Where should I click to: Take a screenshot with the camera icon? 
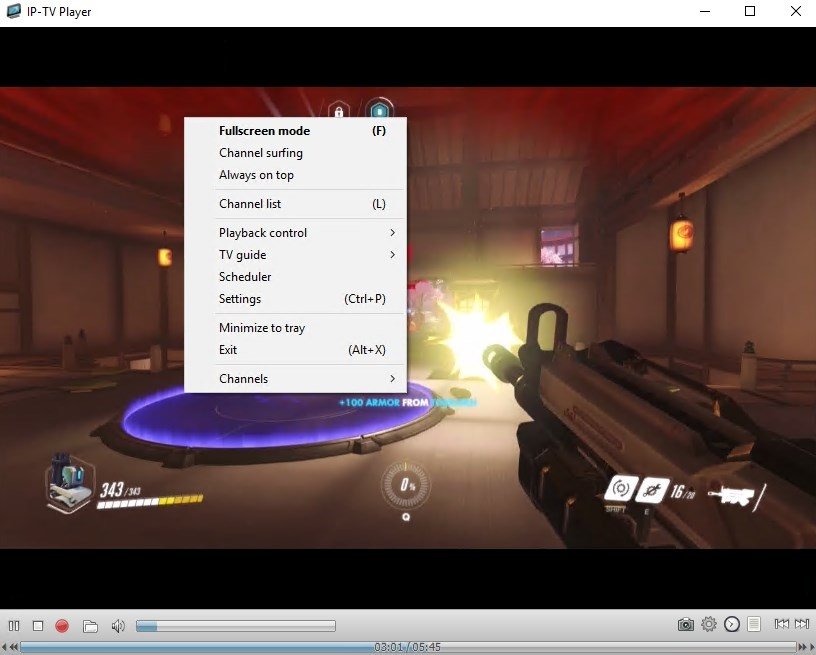click(x=686, y=624)
